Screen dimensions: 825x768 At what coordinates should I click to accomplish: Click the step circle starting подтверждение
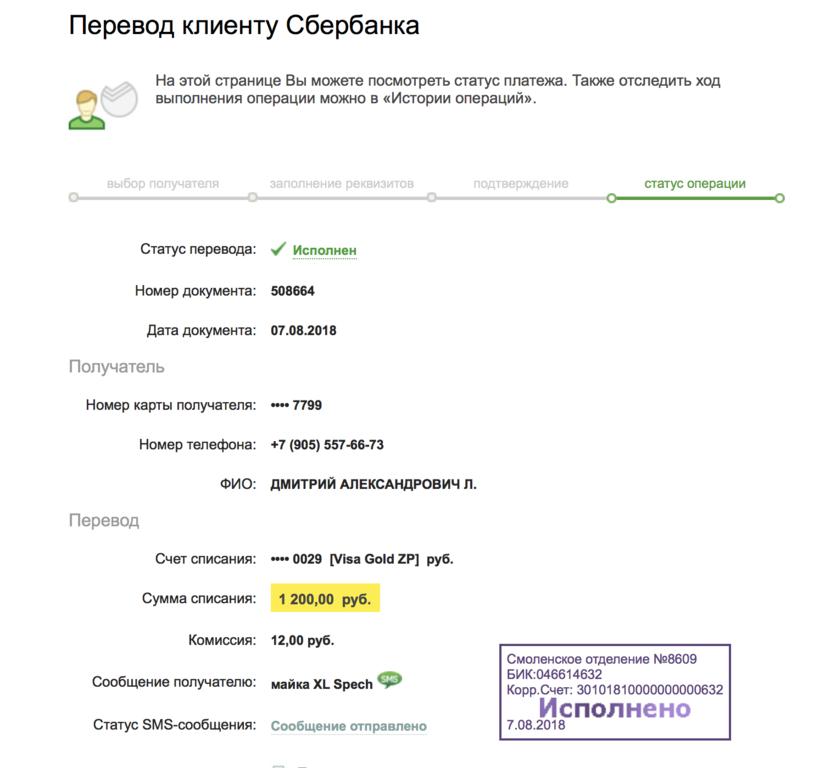pos(432,198)
